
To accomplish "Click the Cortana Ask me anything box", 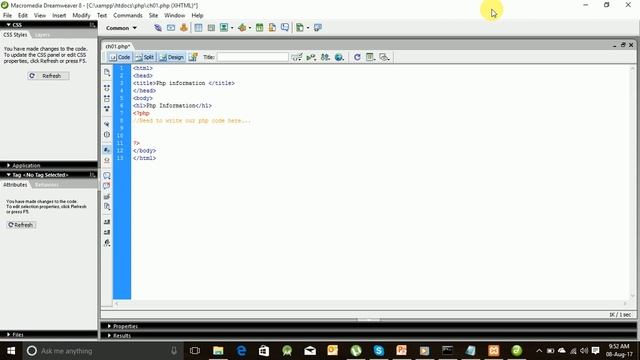I will (102, 351).
